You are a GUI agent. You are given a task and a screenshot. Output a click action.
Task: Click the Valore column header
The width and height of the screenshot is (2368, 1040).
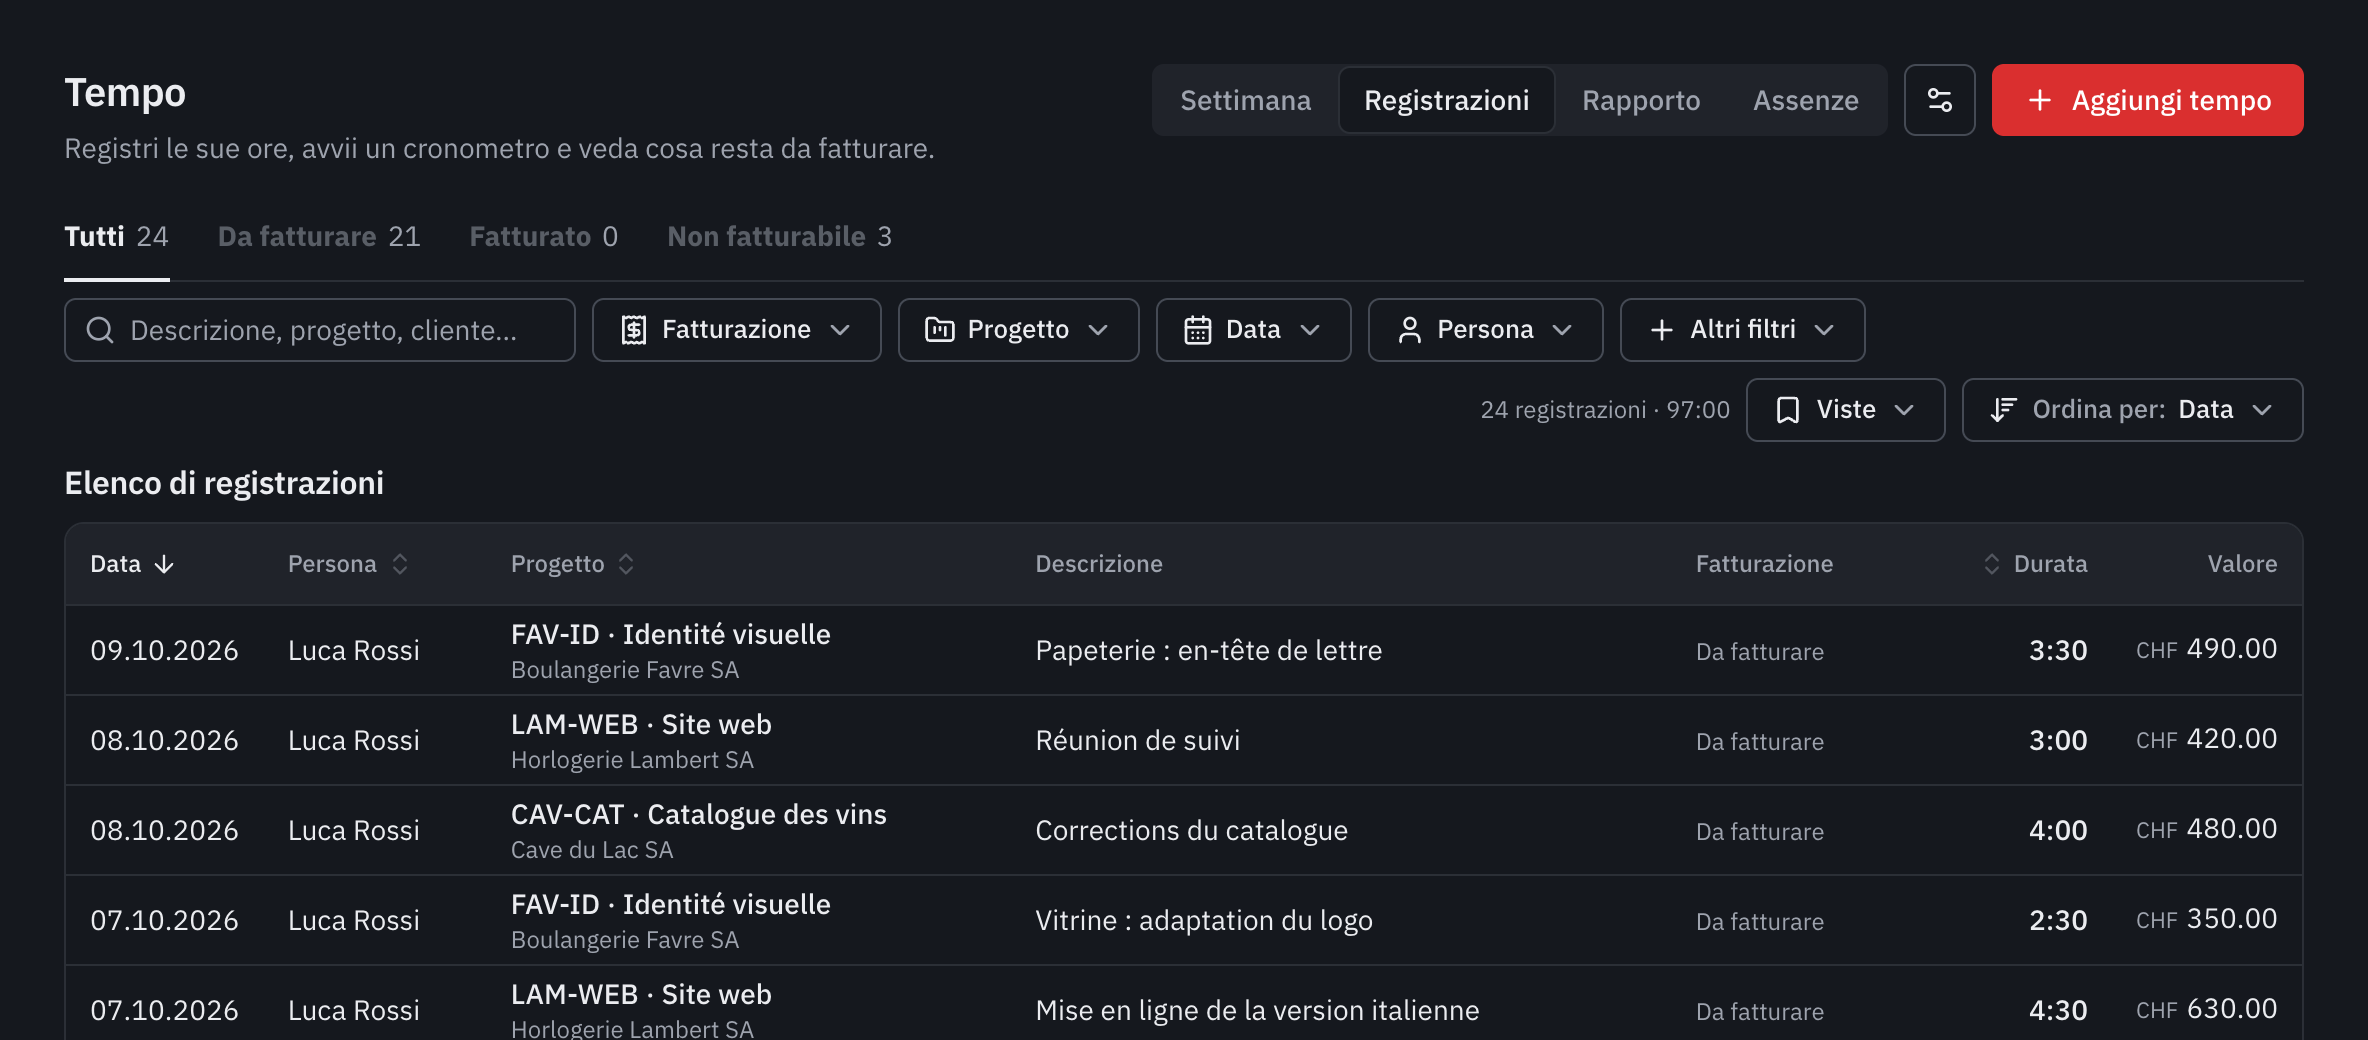click(x=2242, y=564)
